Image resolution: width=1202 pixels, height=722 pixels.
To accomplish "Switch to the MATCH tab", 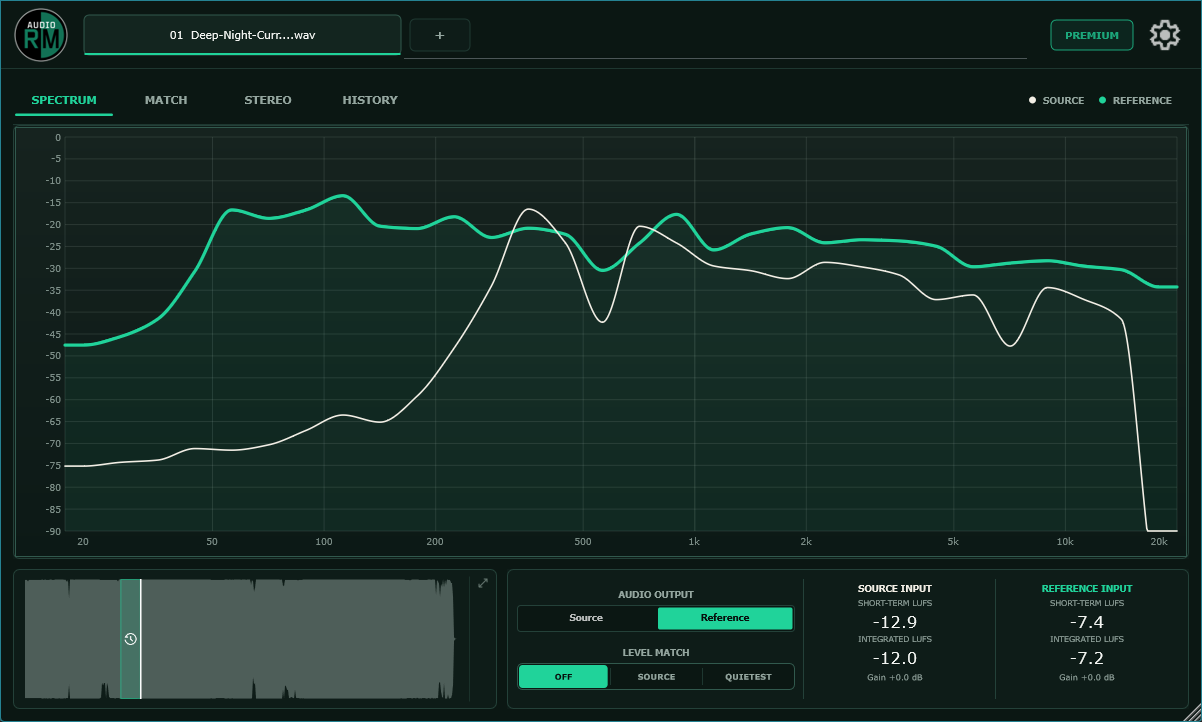I will click(166, 100).
